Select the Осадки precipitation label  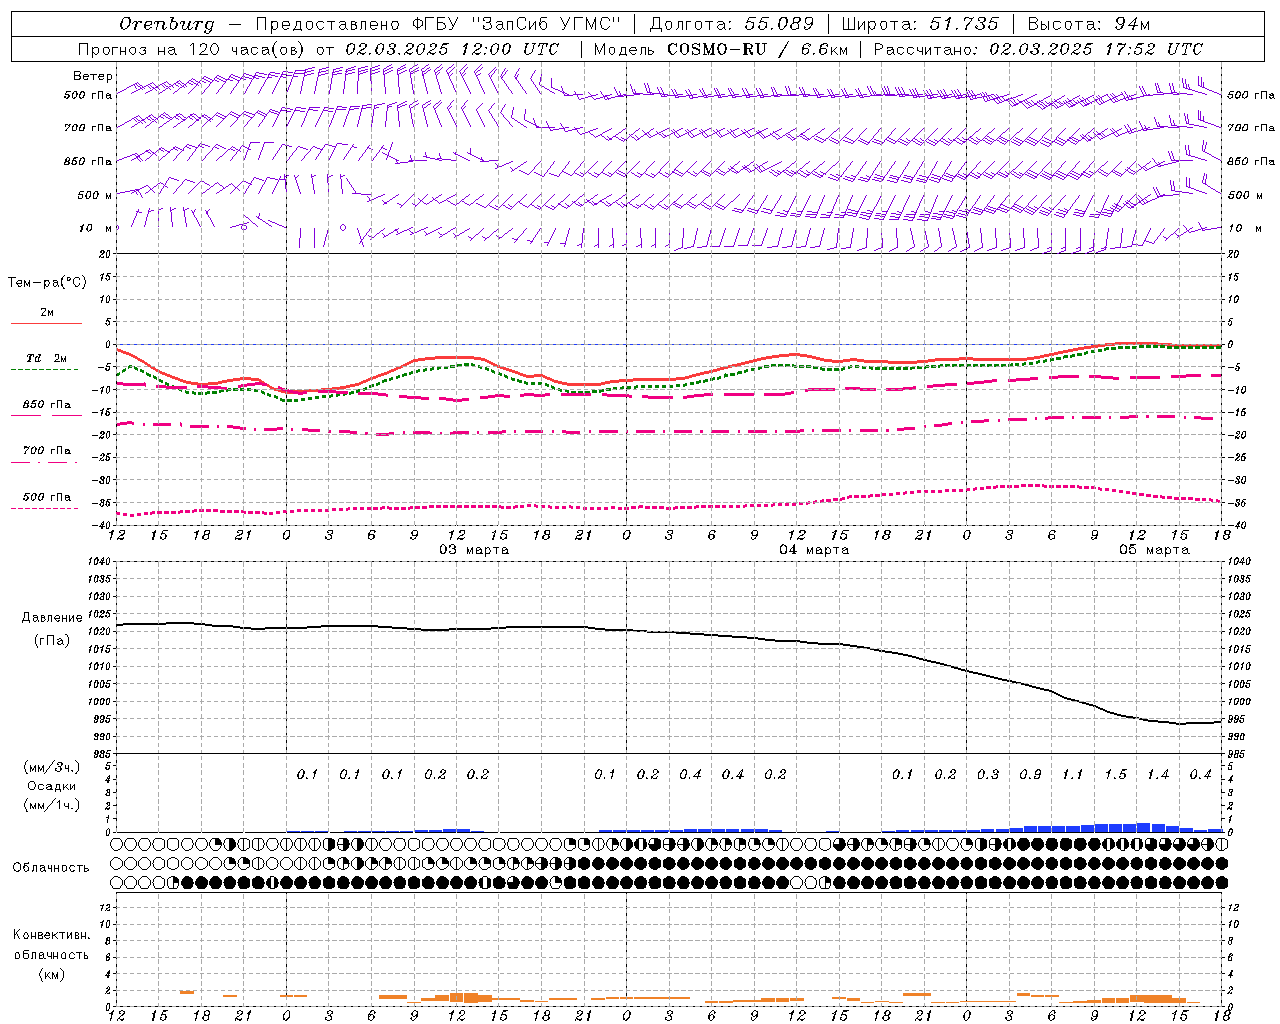point(52,786)
